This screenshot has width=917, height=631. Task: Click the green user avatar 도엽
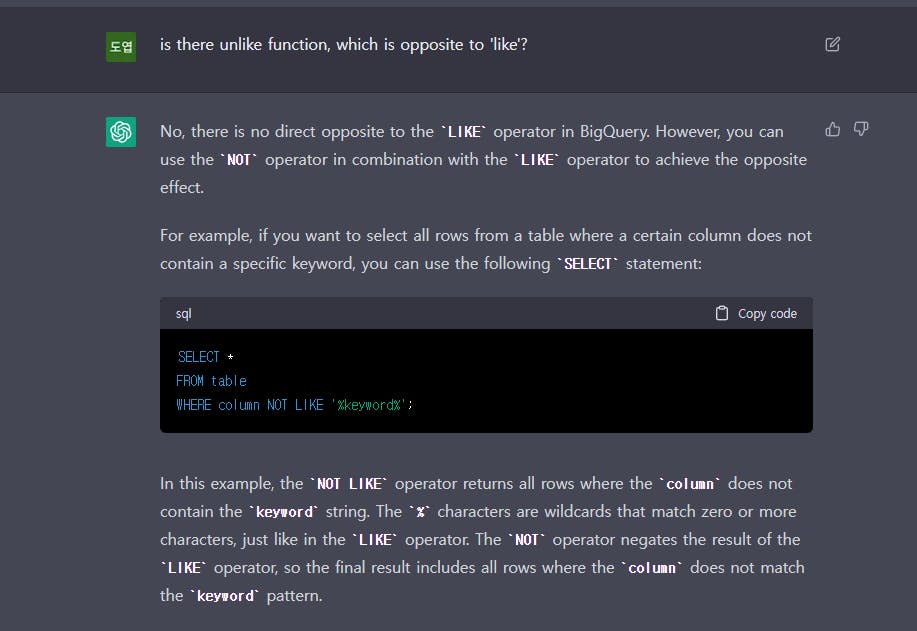click(121, 46)
